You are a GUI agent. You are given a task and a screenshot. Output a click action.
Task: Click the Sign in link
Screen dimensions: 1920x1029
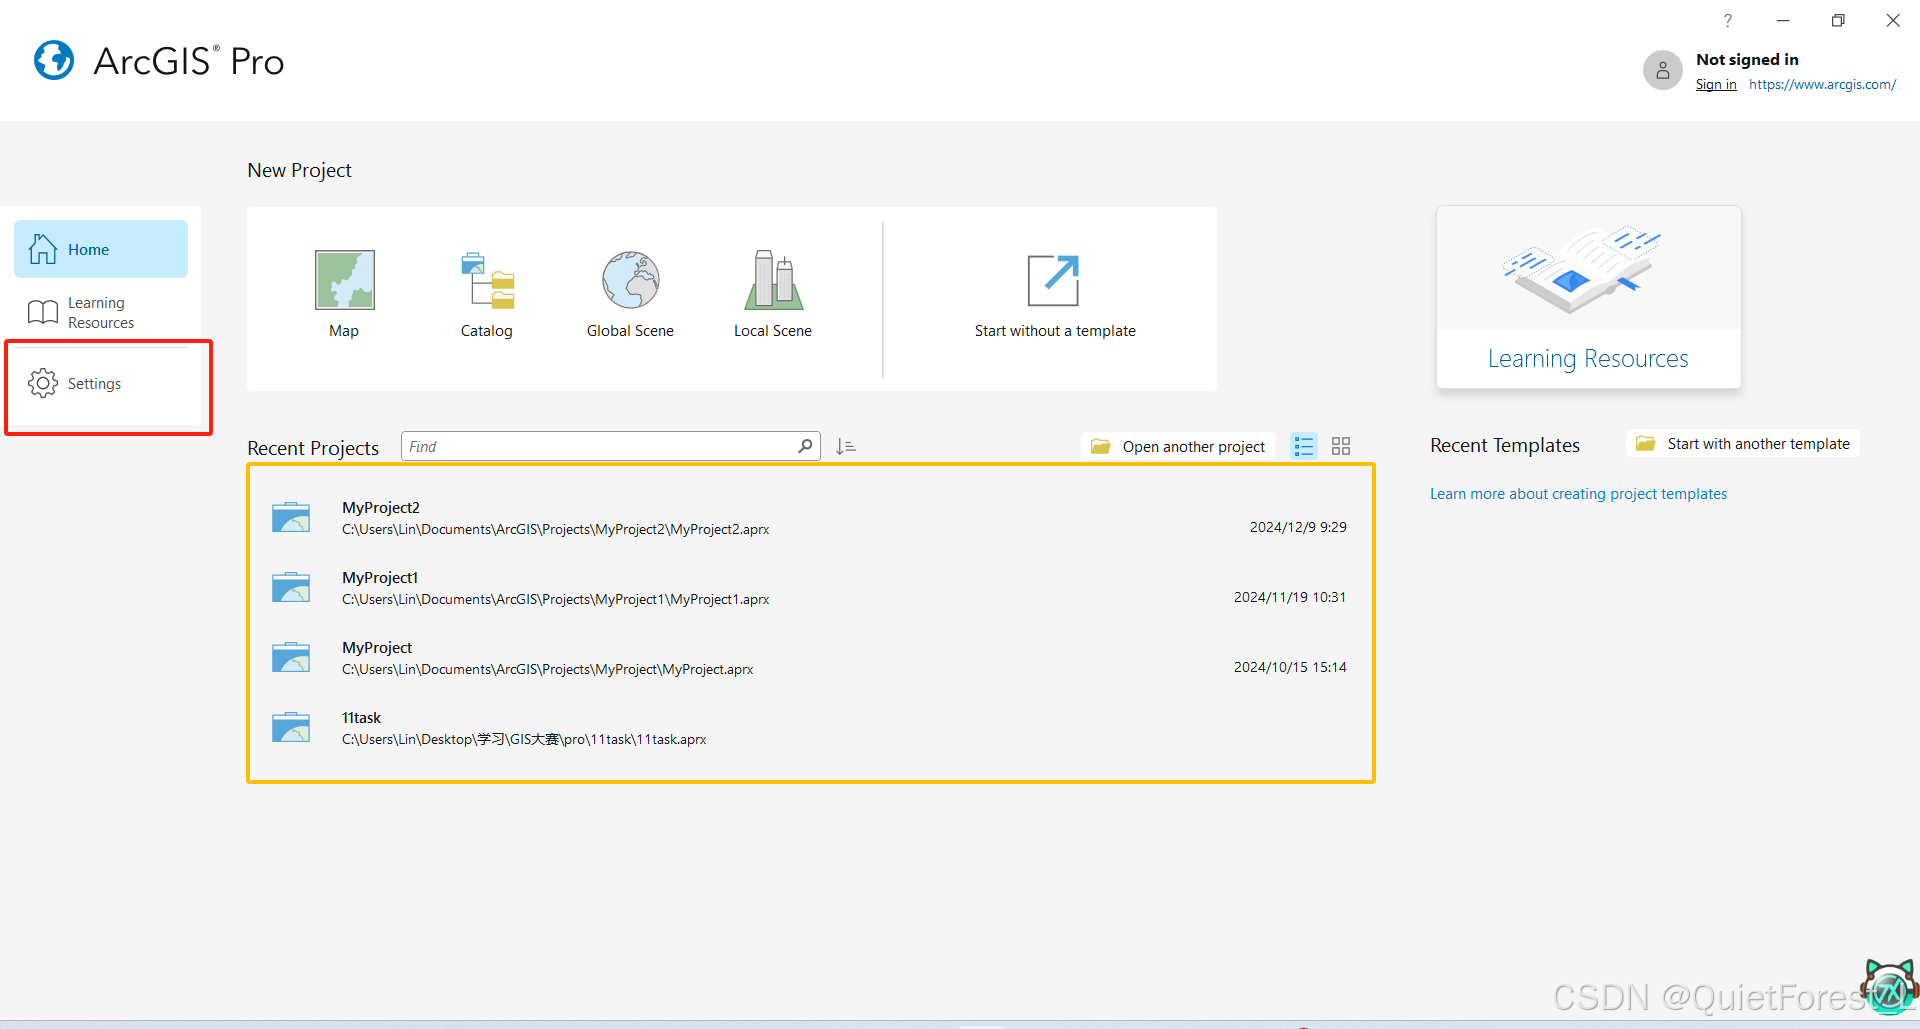[1716, 85]
